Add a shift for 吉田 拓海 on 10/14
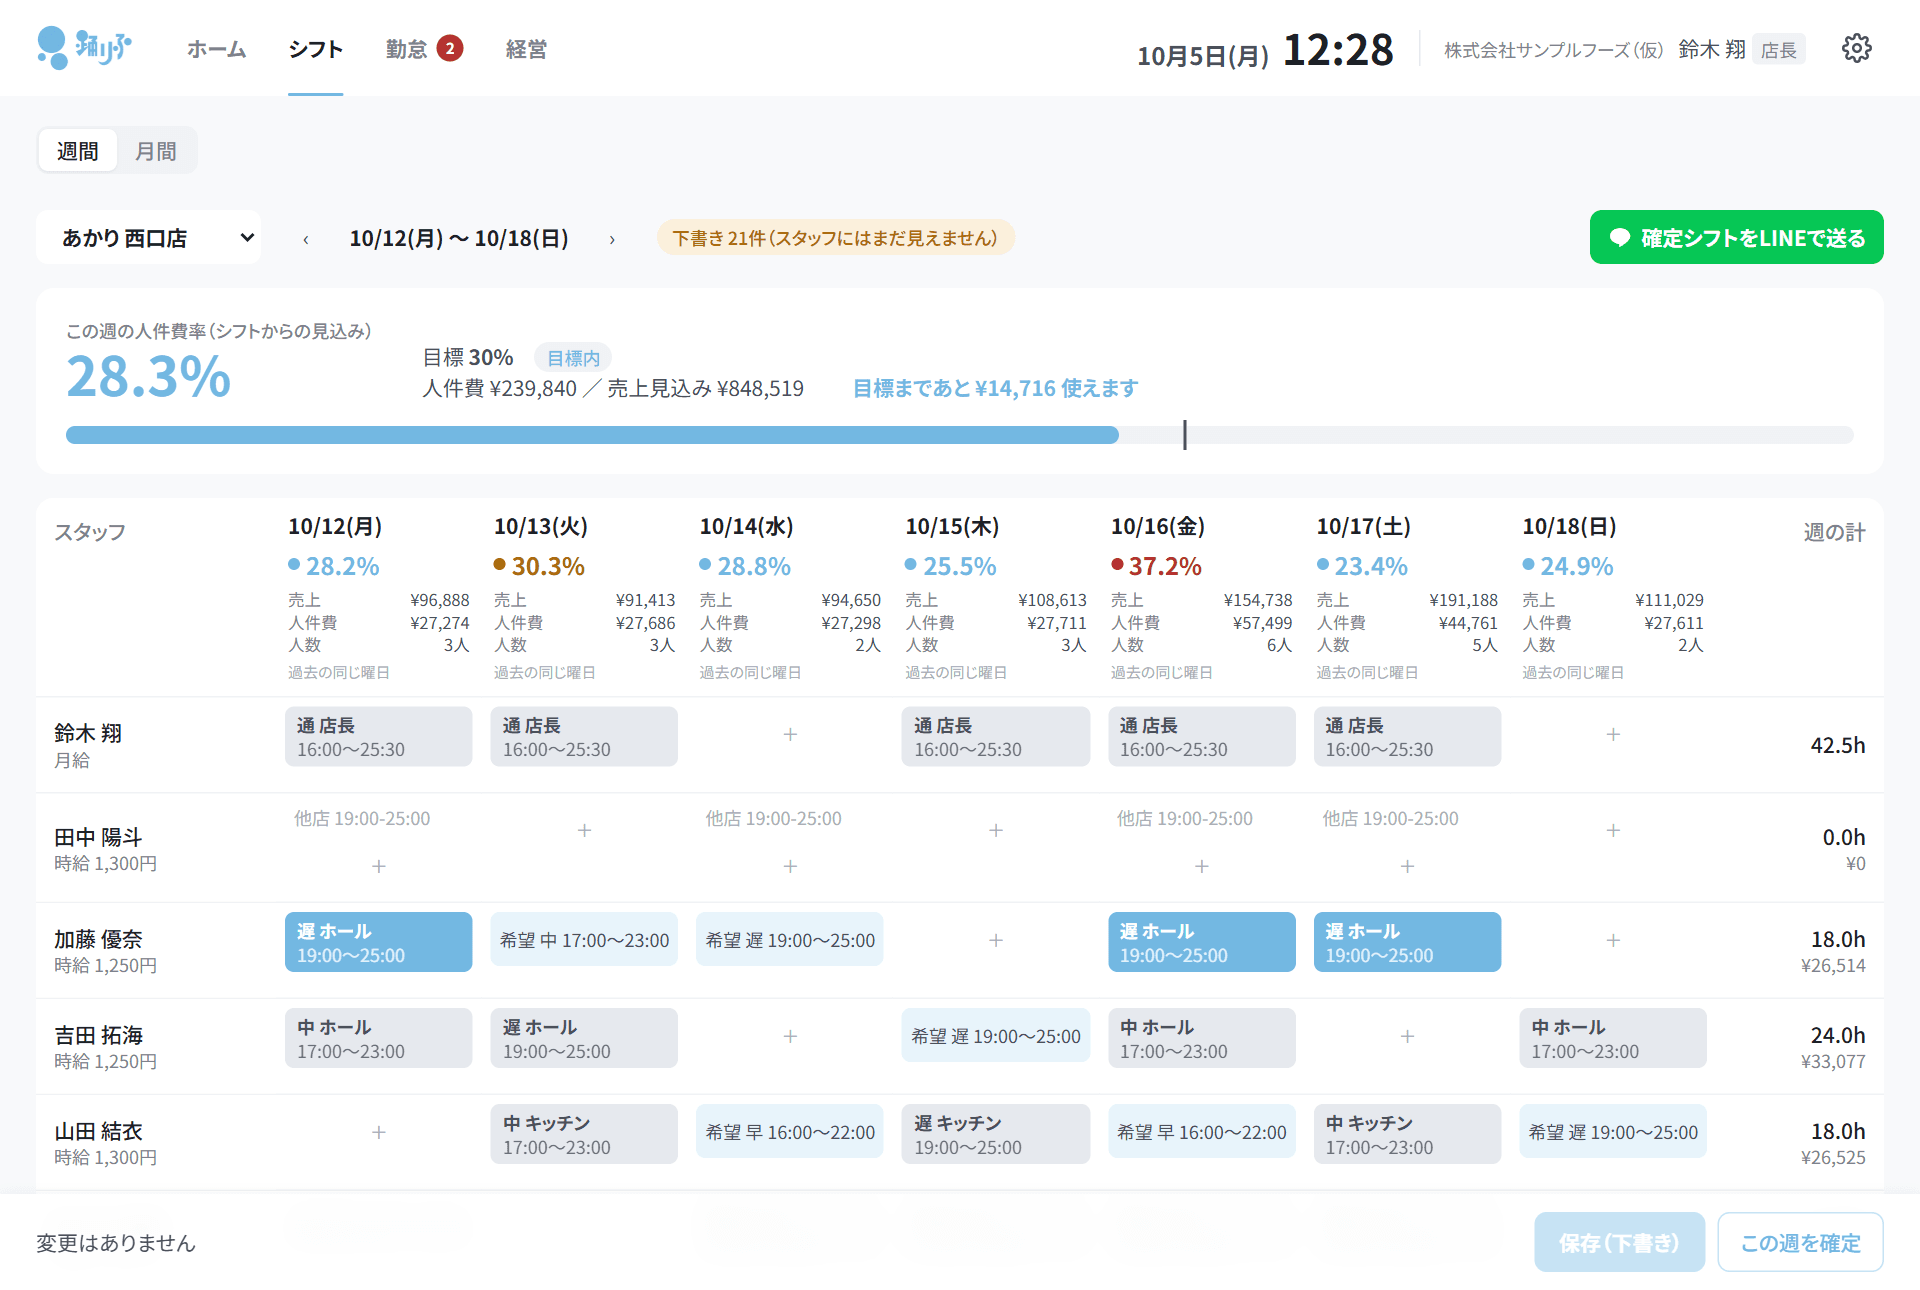Image resolution: width=1920 pixels, height=1290 pixels. 790,1037
